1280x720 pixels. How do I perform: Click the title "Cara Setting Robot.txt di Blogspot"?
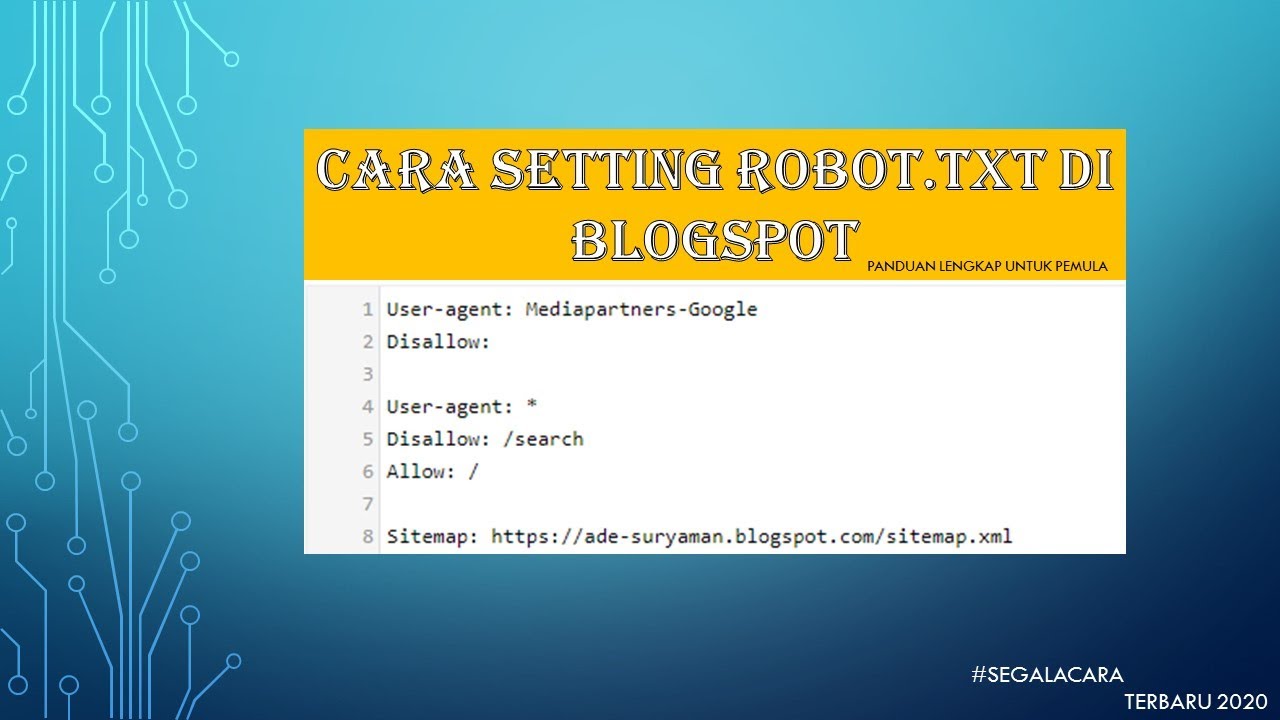(x=714, y=205)
